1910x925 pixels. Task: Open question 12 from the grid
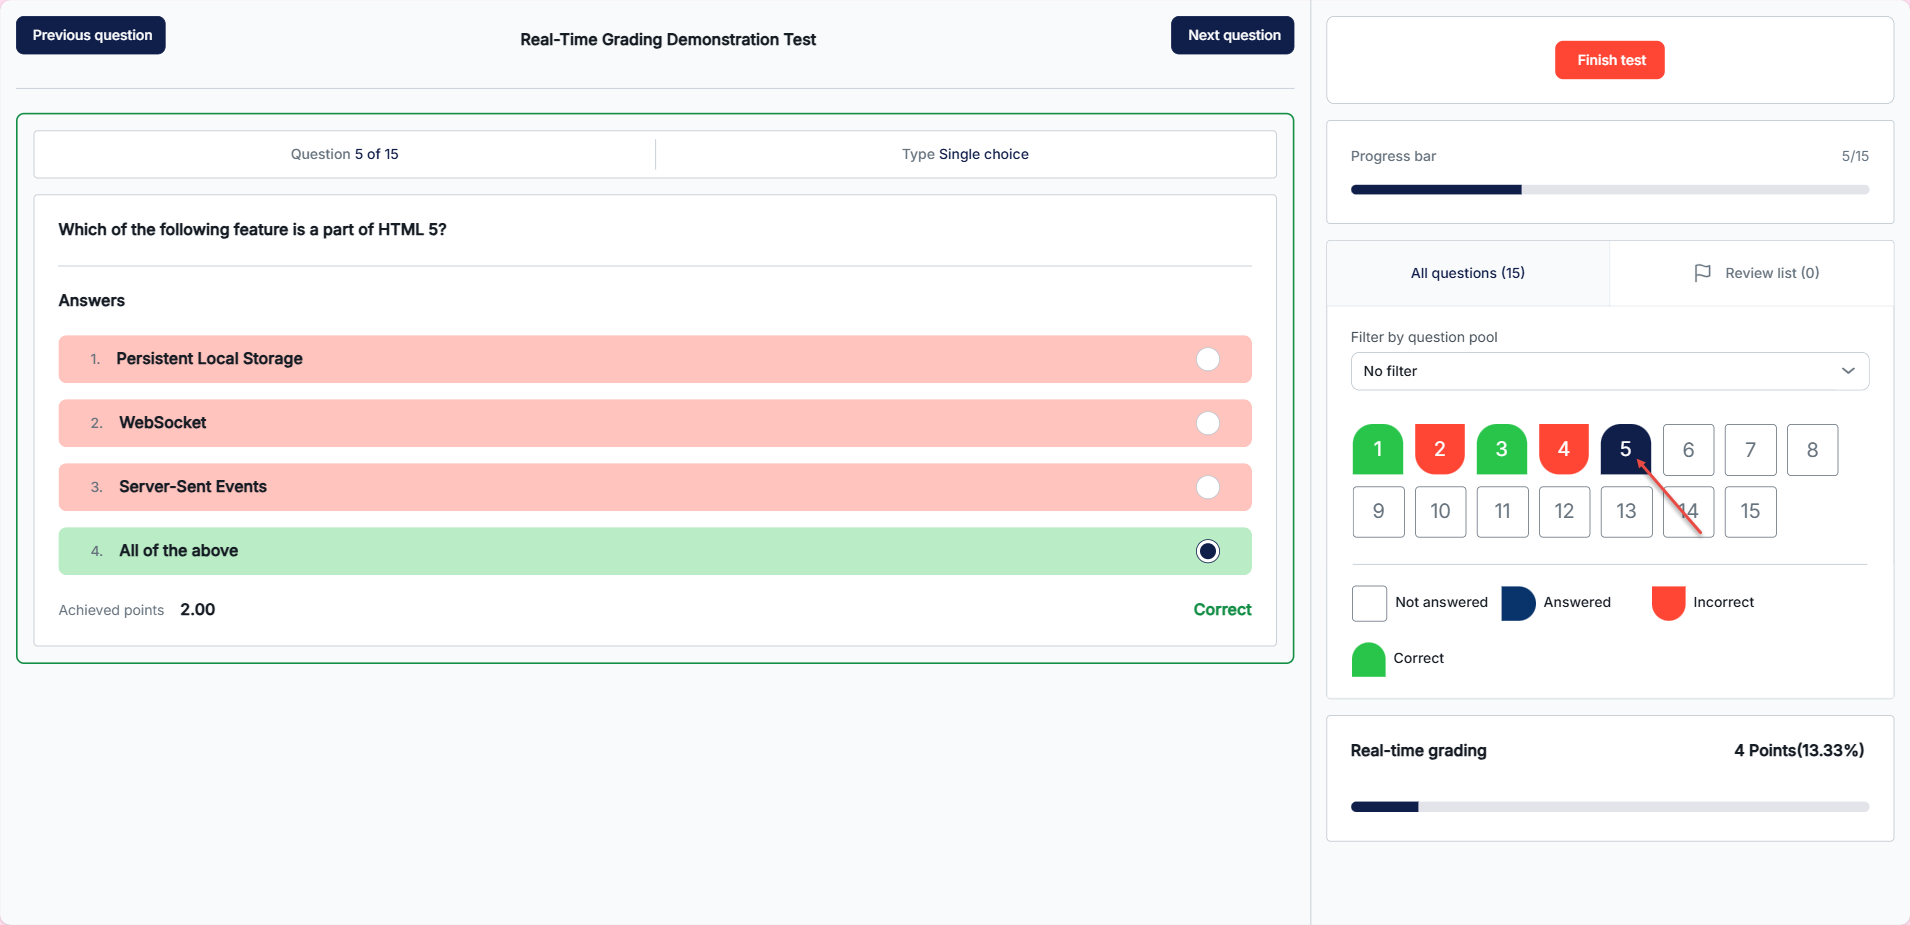[x=1564, y=511]
